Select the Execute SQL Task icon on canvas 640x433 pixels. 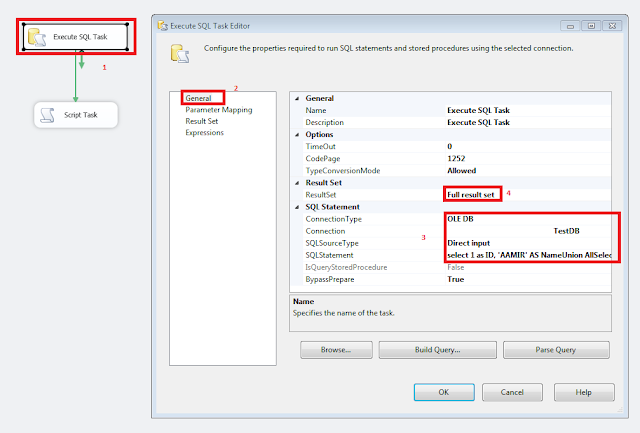37,37
